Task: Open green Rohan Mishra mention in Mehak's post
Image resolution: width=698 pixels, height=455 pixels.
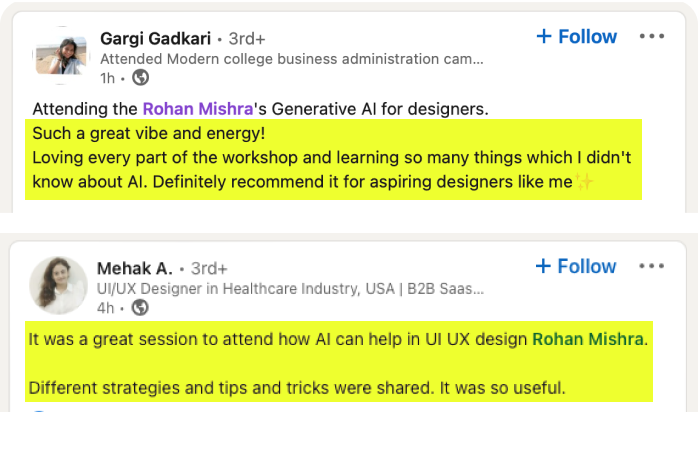Action: point(587,339)
